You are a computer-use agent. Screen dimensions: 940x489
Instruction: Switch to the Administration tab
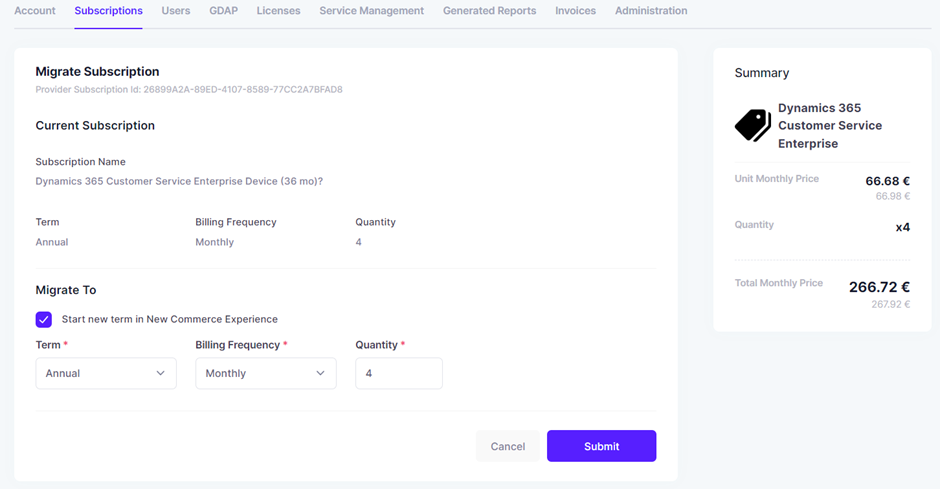click(651, 11)
